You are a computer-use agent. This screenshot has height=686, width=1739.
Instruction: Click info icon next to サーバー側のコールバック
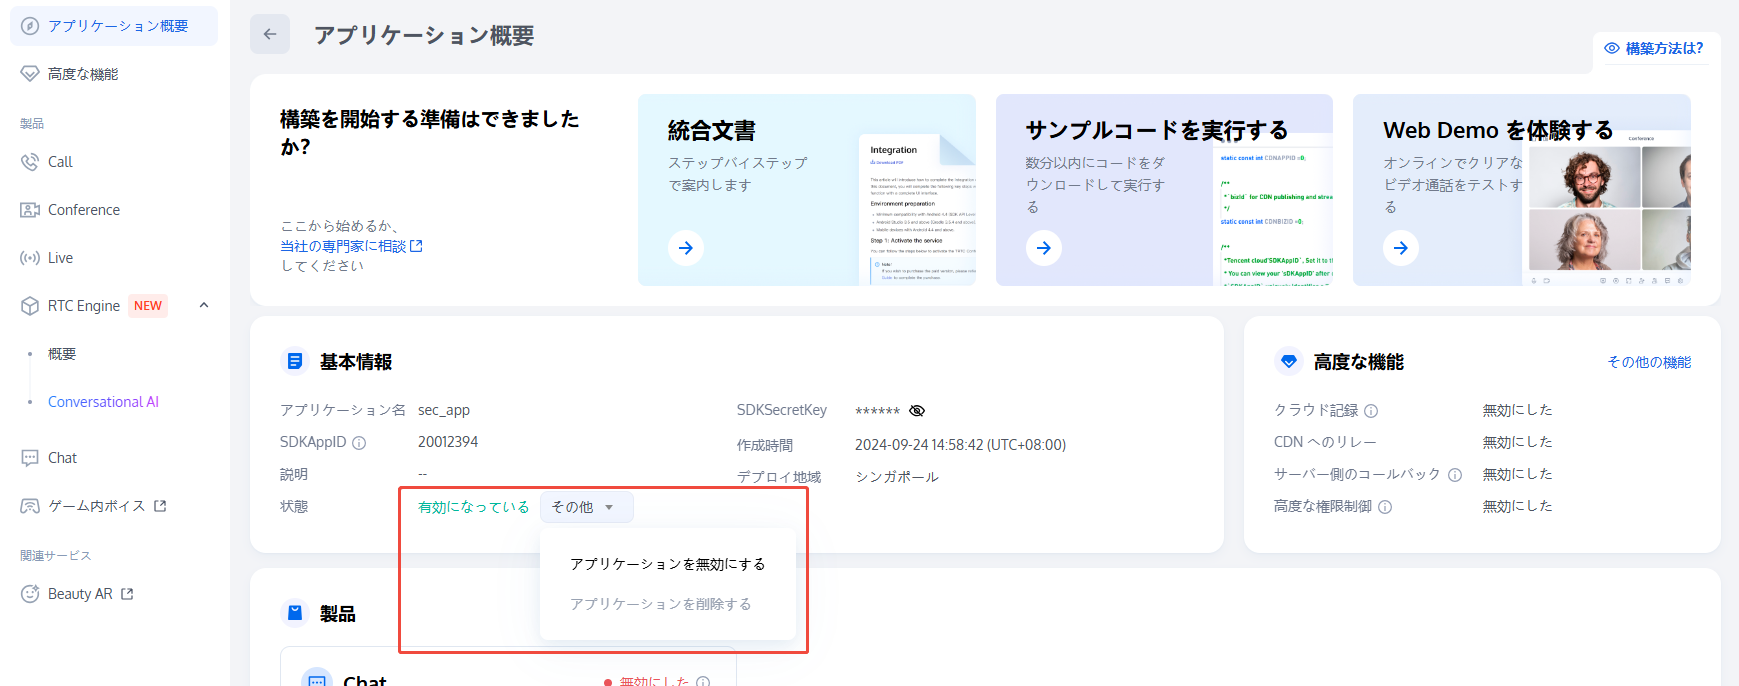click(x=1455, y=475)
